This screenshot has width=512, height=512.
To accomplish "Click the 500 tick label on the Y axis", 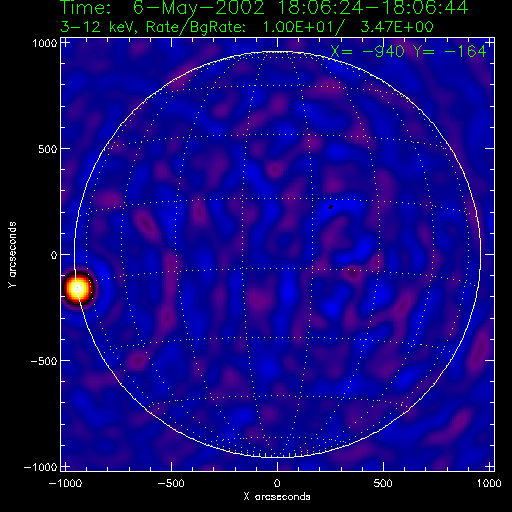I will (x=48, y=149).
